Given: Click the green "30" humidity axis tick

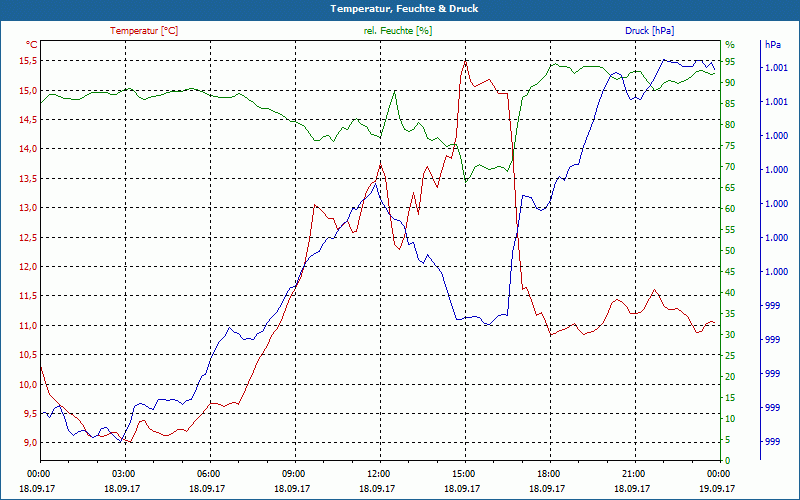Looking at the screenshot, I should pos(730,335).
